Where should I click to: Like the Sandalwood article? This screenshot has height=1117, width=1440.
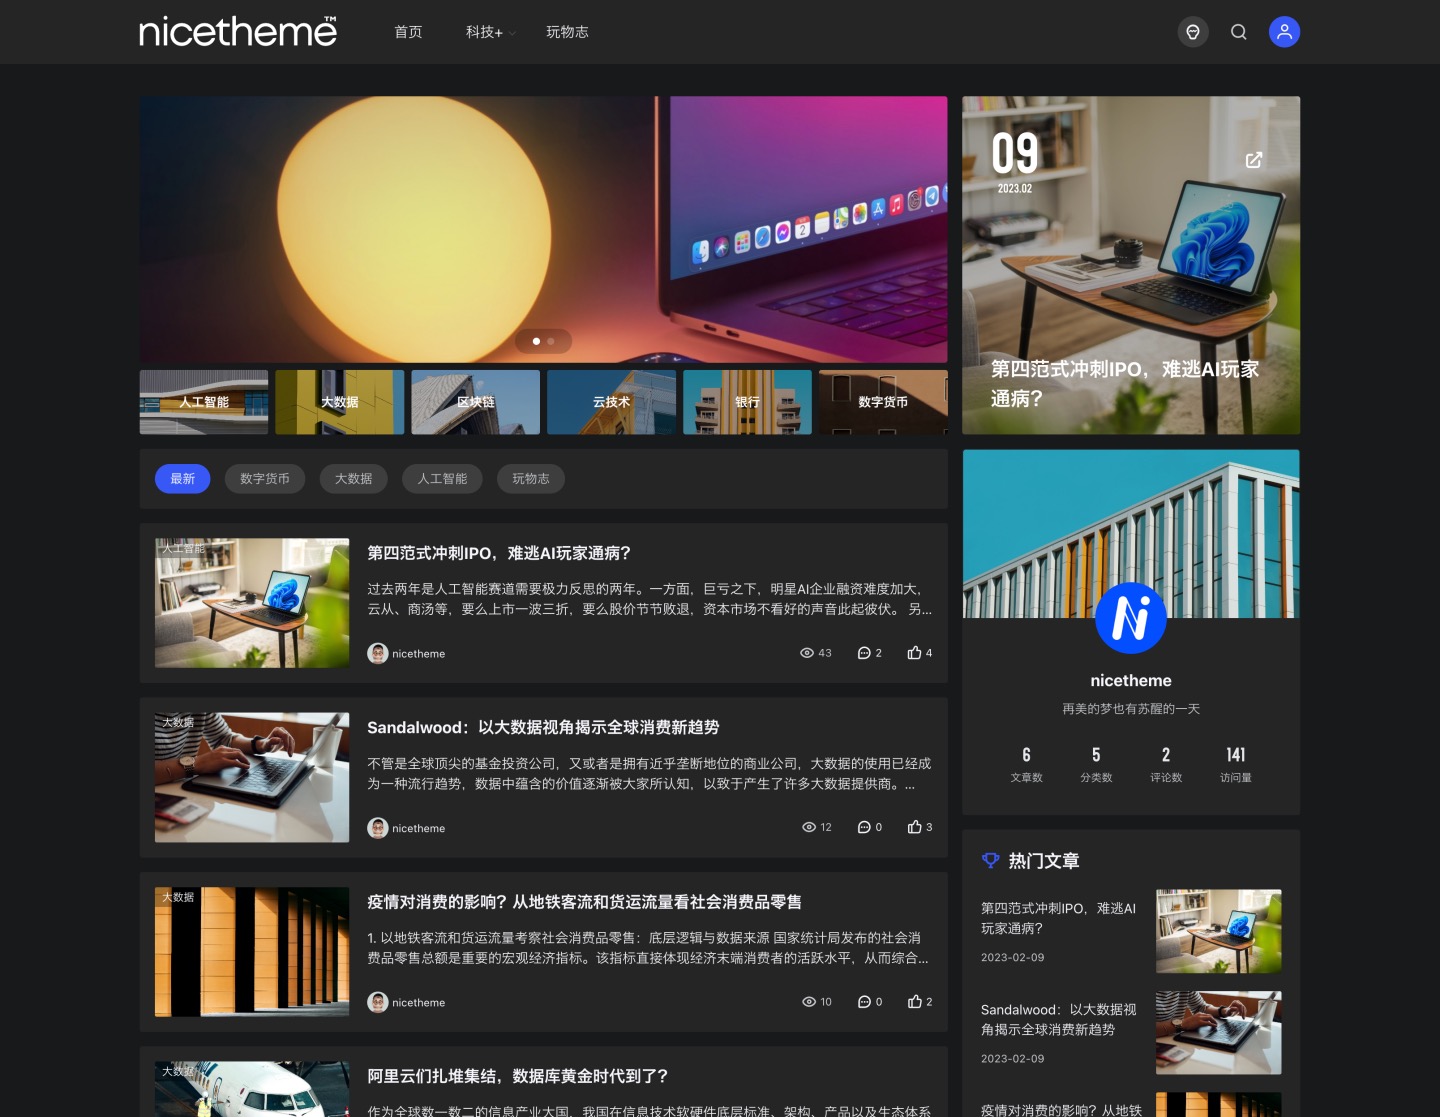point(914,827)
